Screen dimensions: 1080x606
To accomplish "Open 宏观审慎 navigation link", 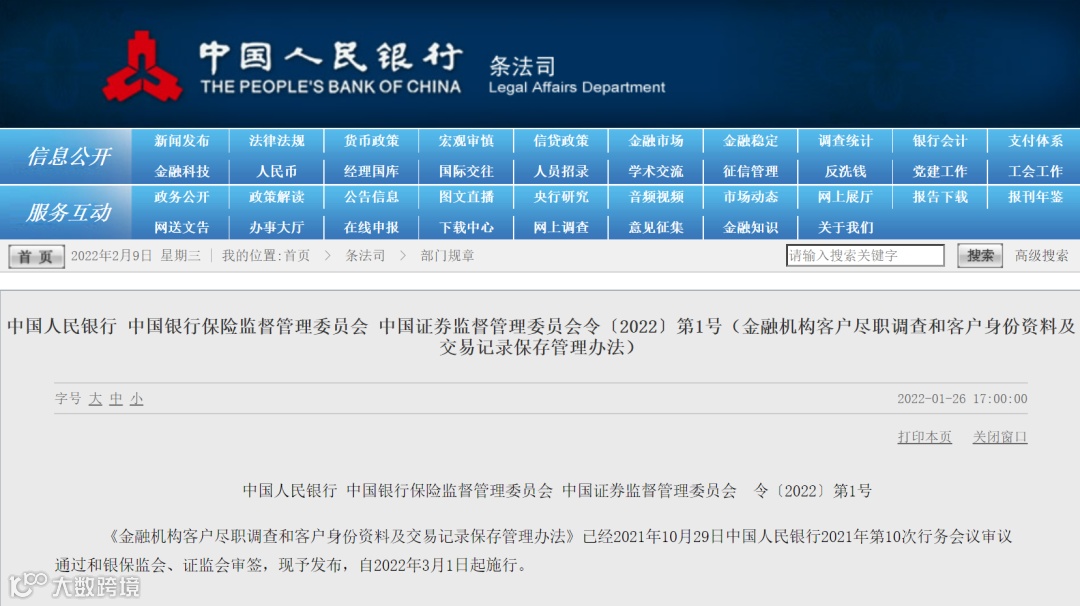I will (x=466, y=141).
